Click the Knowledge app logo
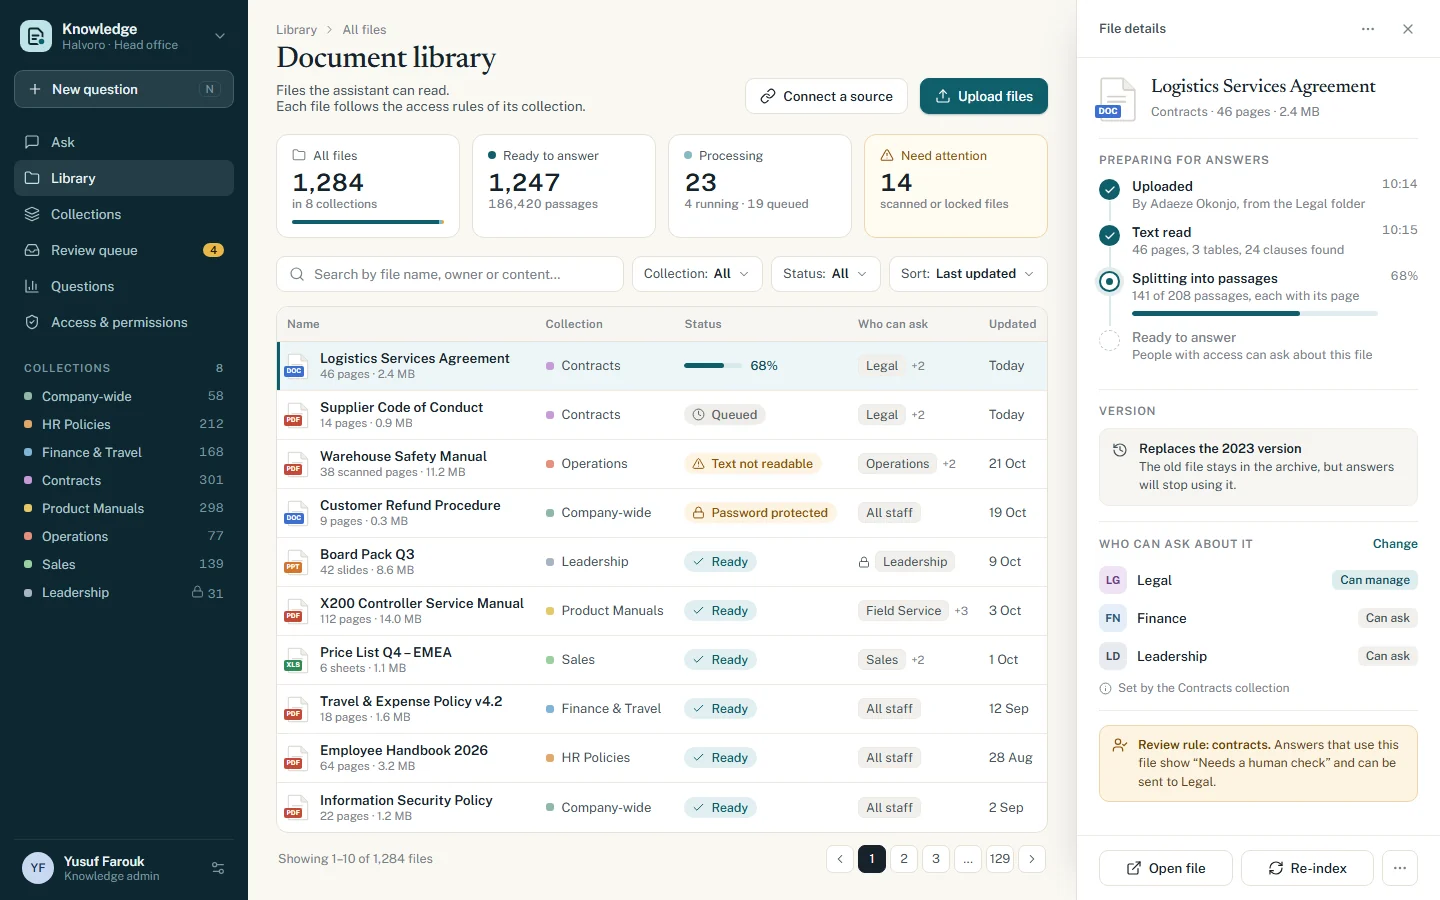The width and height of the screenshot is (1440, 900). tap(36, 36)
